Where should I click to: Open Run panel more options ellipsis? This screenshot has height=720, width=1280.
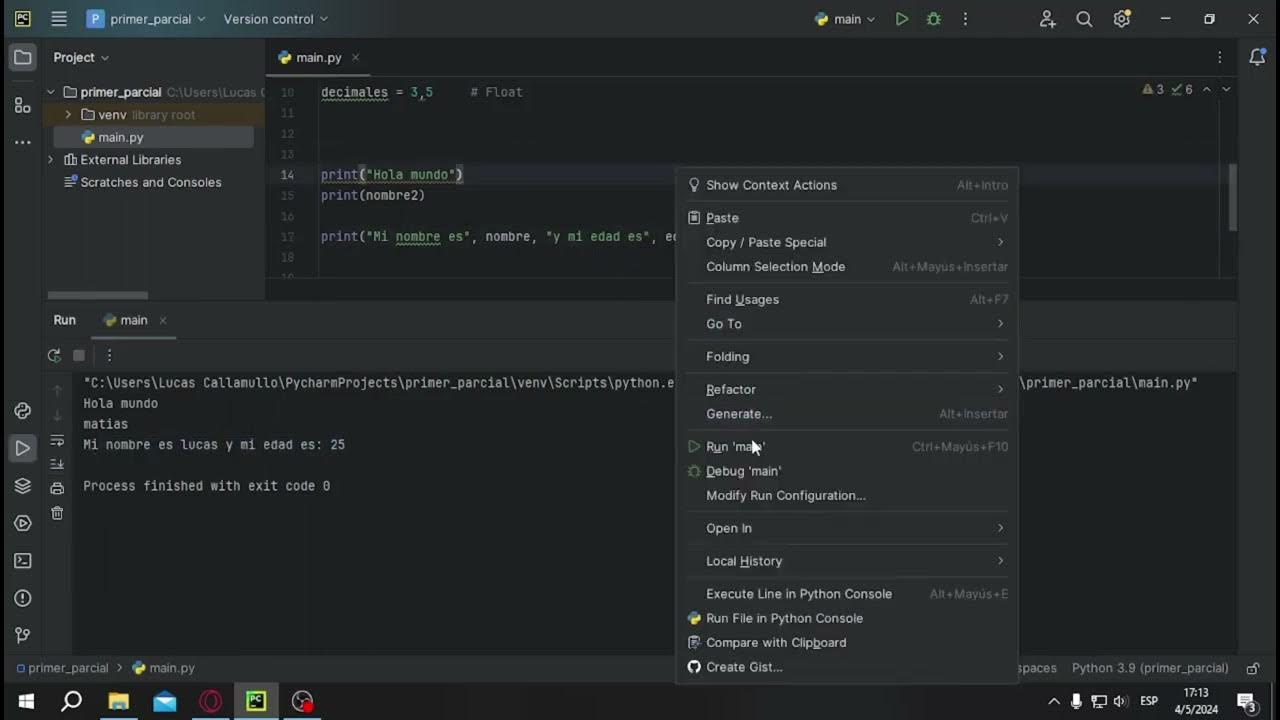pyautogui.click(x=109, y=355)
